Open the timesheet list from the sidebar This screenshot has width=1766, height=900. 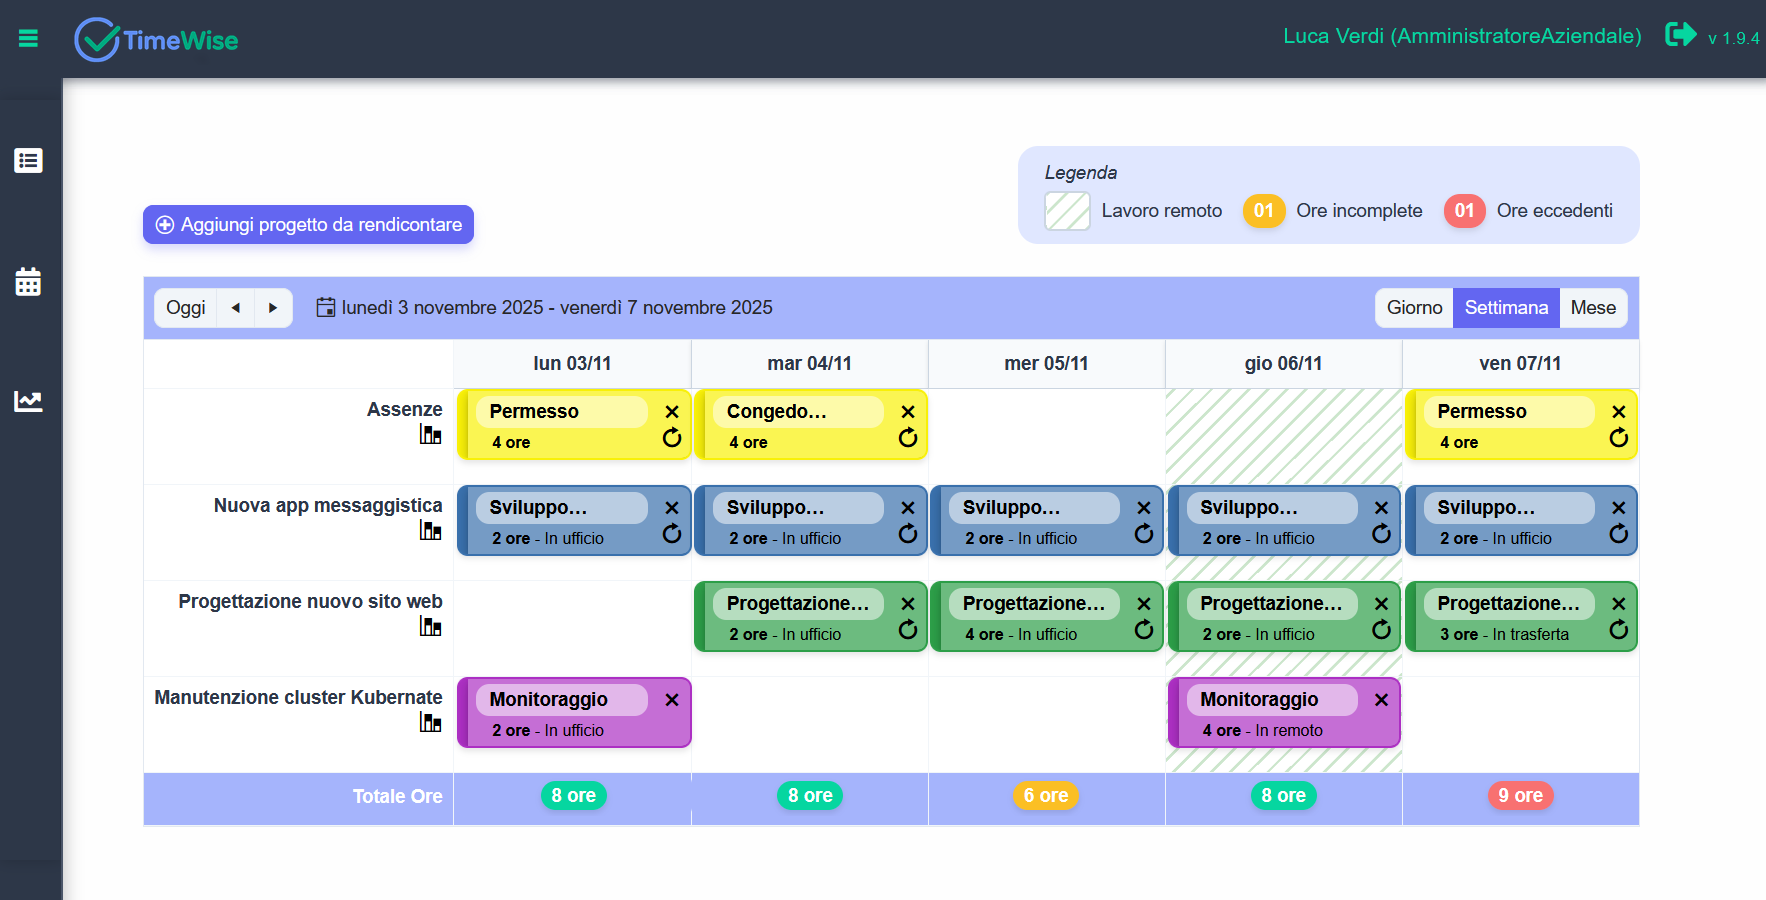pos(29,160)
